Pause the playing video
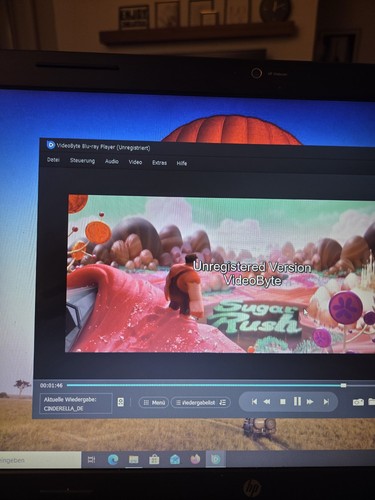This screenshot has height=500, width=375. (297, 401)
